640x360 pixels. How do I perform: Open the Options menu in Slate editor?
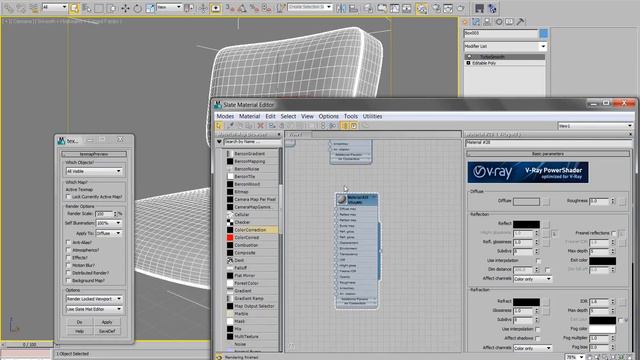tap(329, 116)
